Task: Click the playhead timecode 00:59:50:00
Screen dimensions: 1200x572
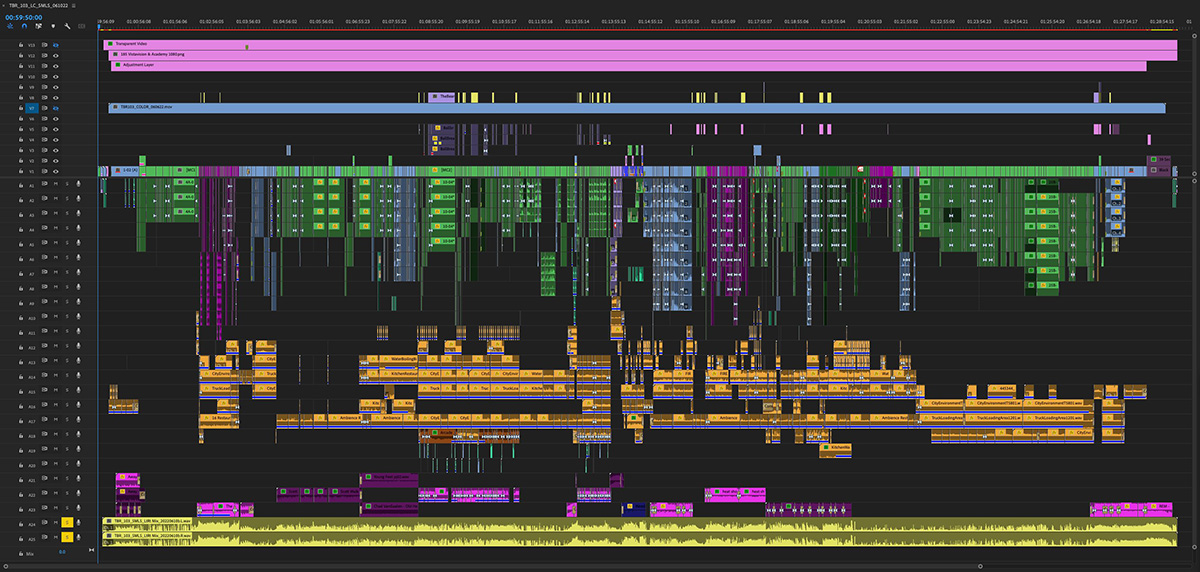Action: (24, 17)
